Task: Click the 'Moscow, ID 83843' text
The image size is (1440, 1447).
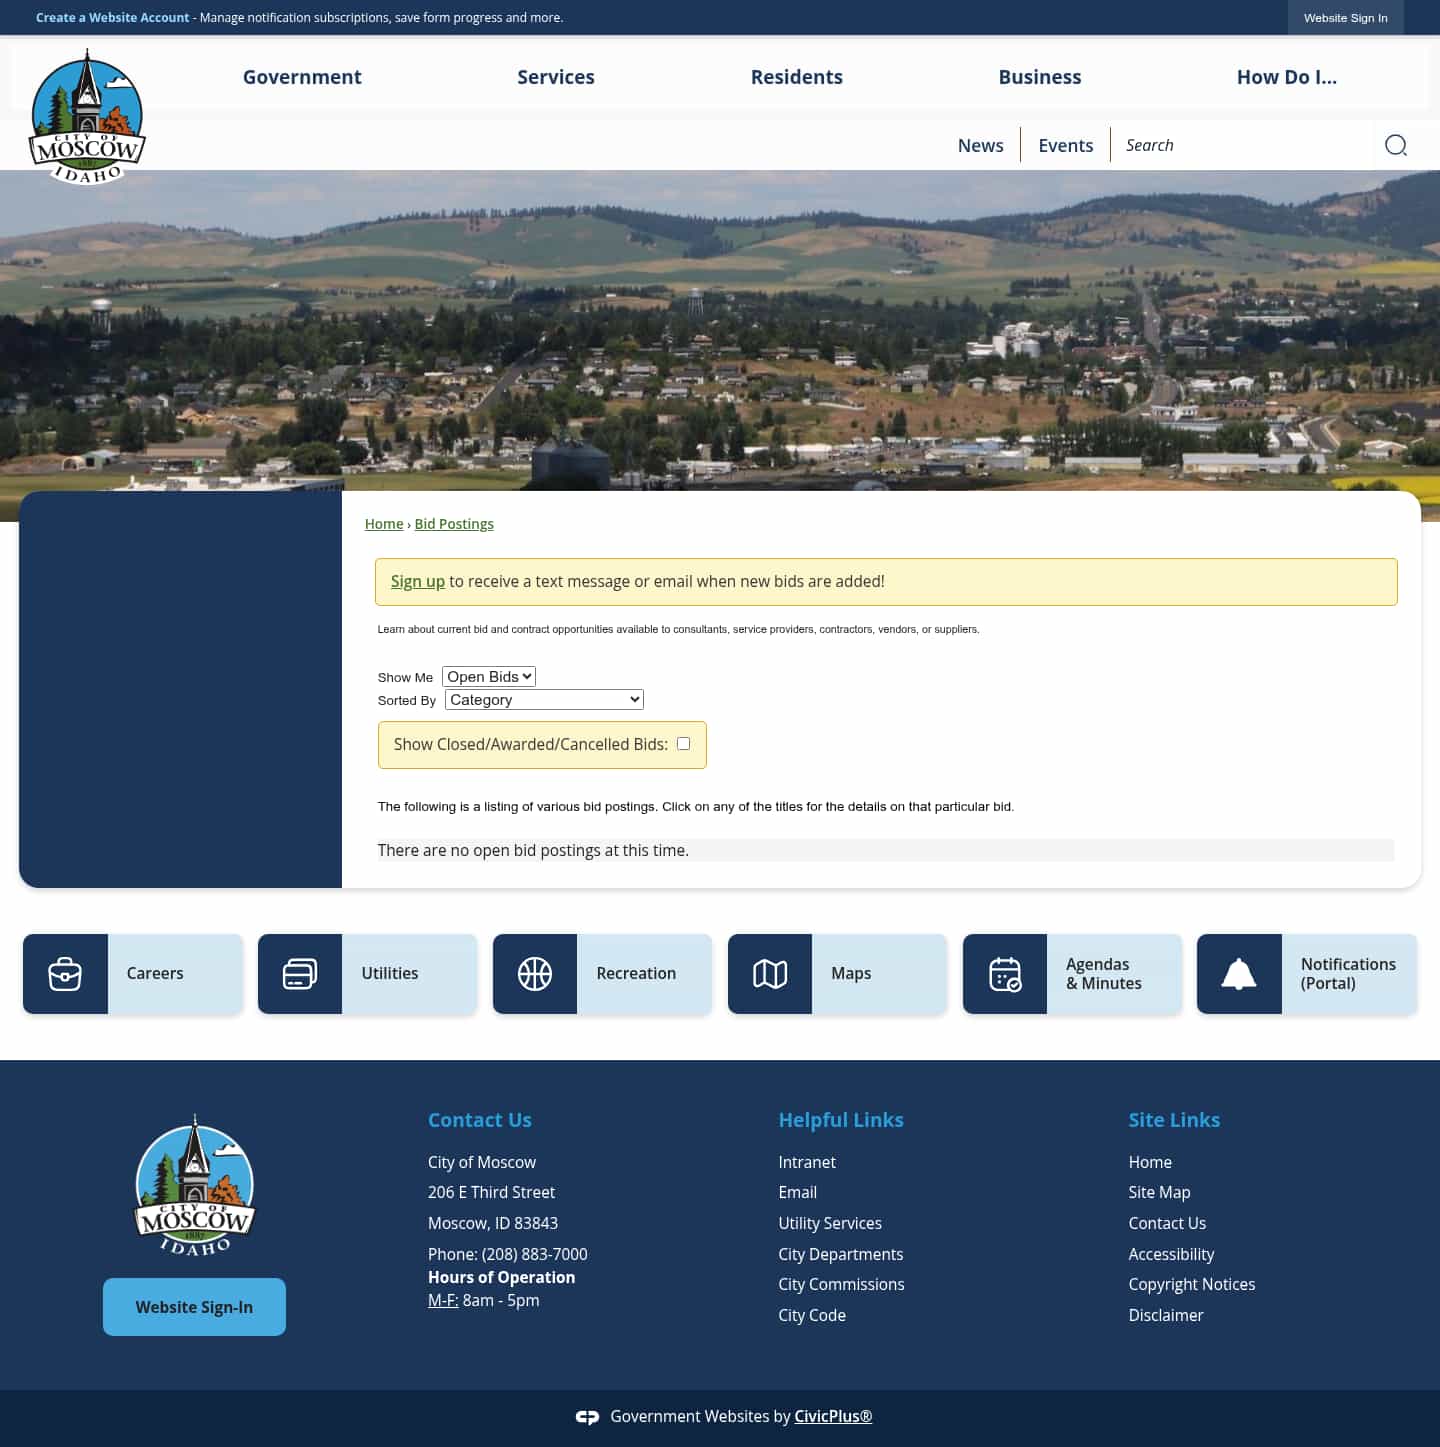Action: click(x=493, y=1223)
